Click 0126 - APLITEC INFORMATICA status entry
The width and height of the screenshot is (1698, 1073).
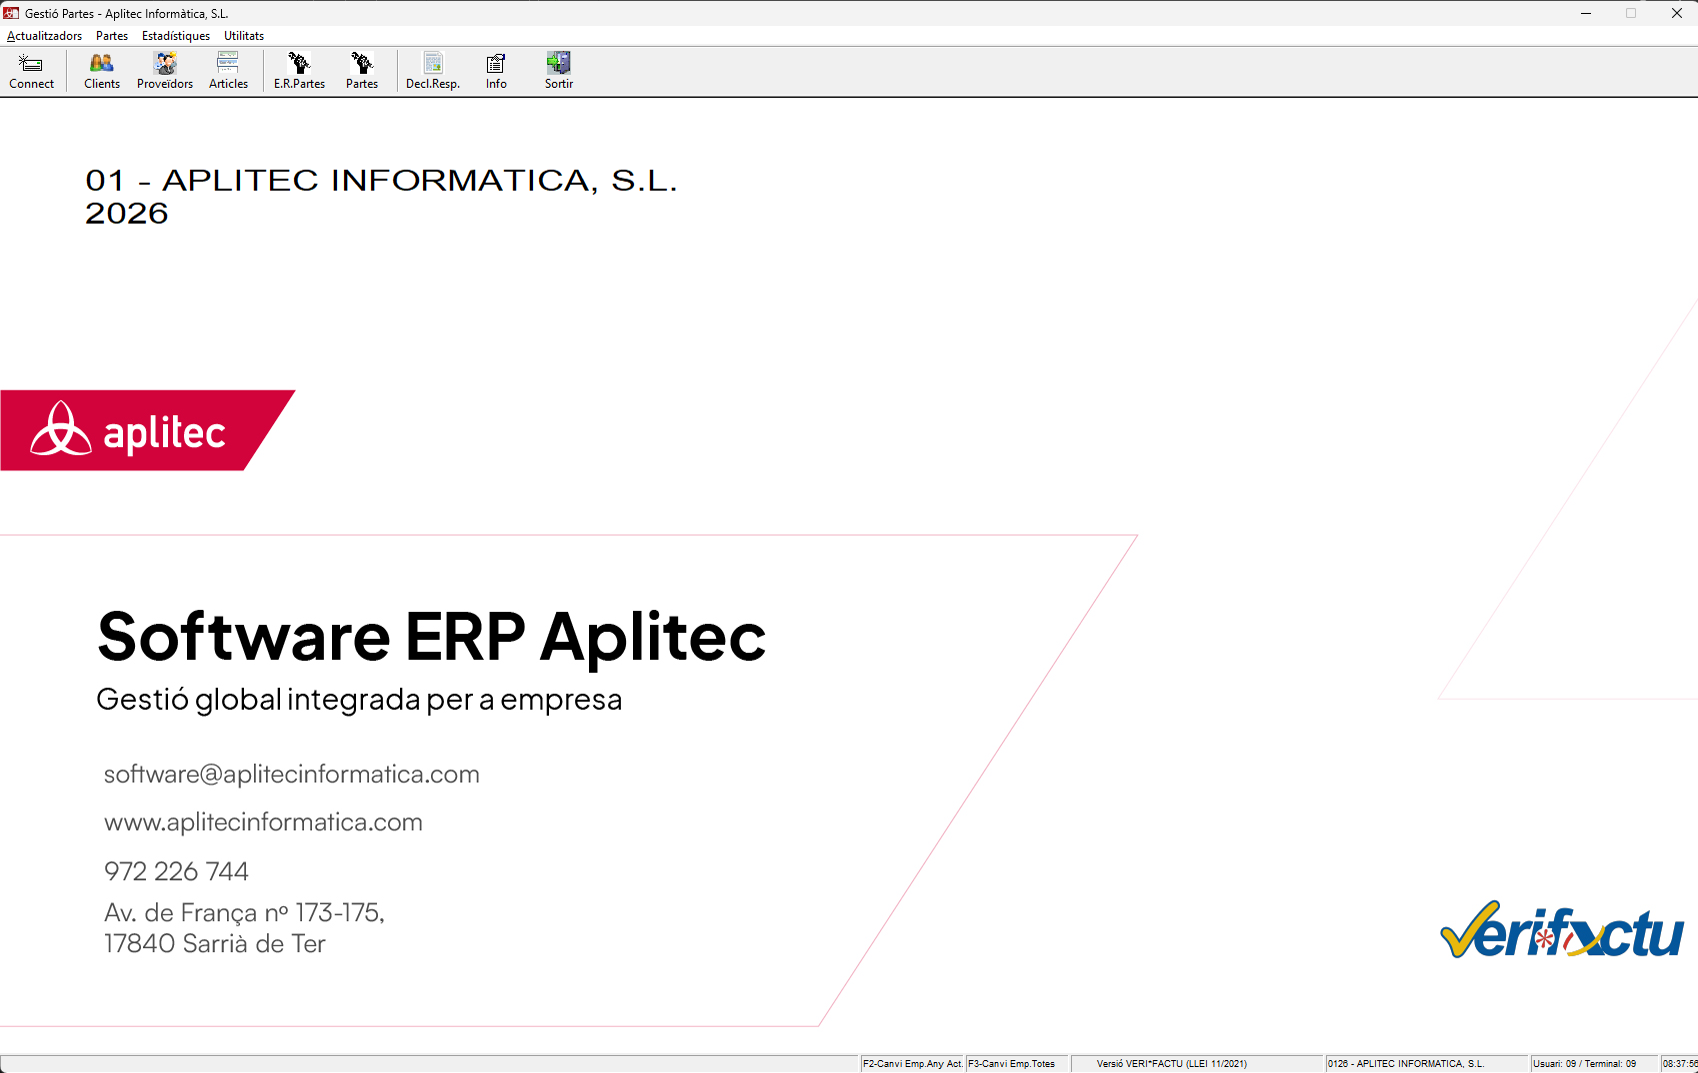click(1427, 1063)
